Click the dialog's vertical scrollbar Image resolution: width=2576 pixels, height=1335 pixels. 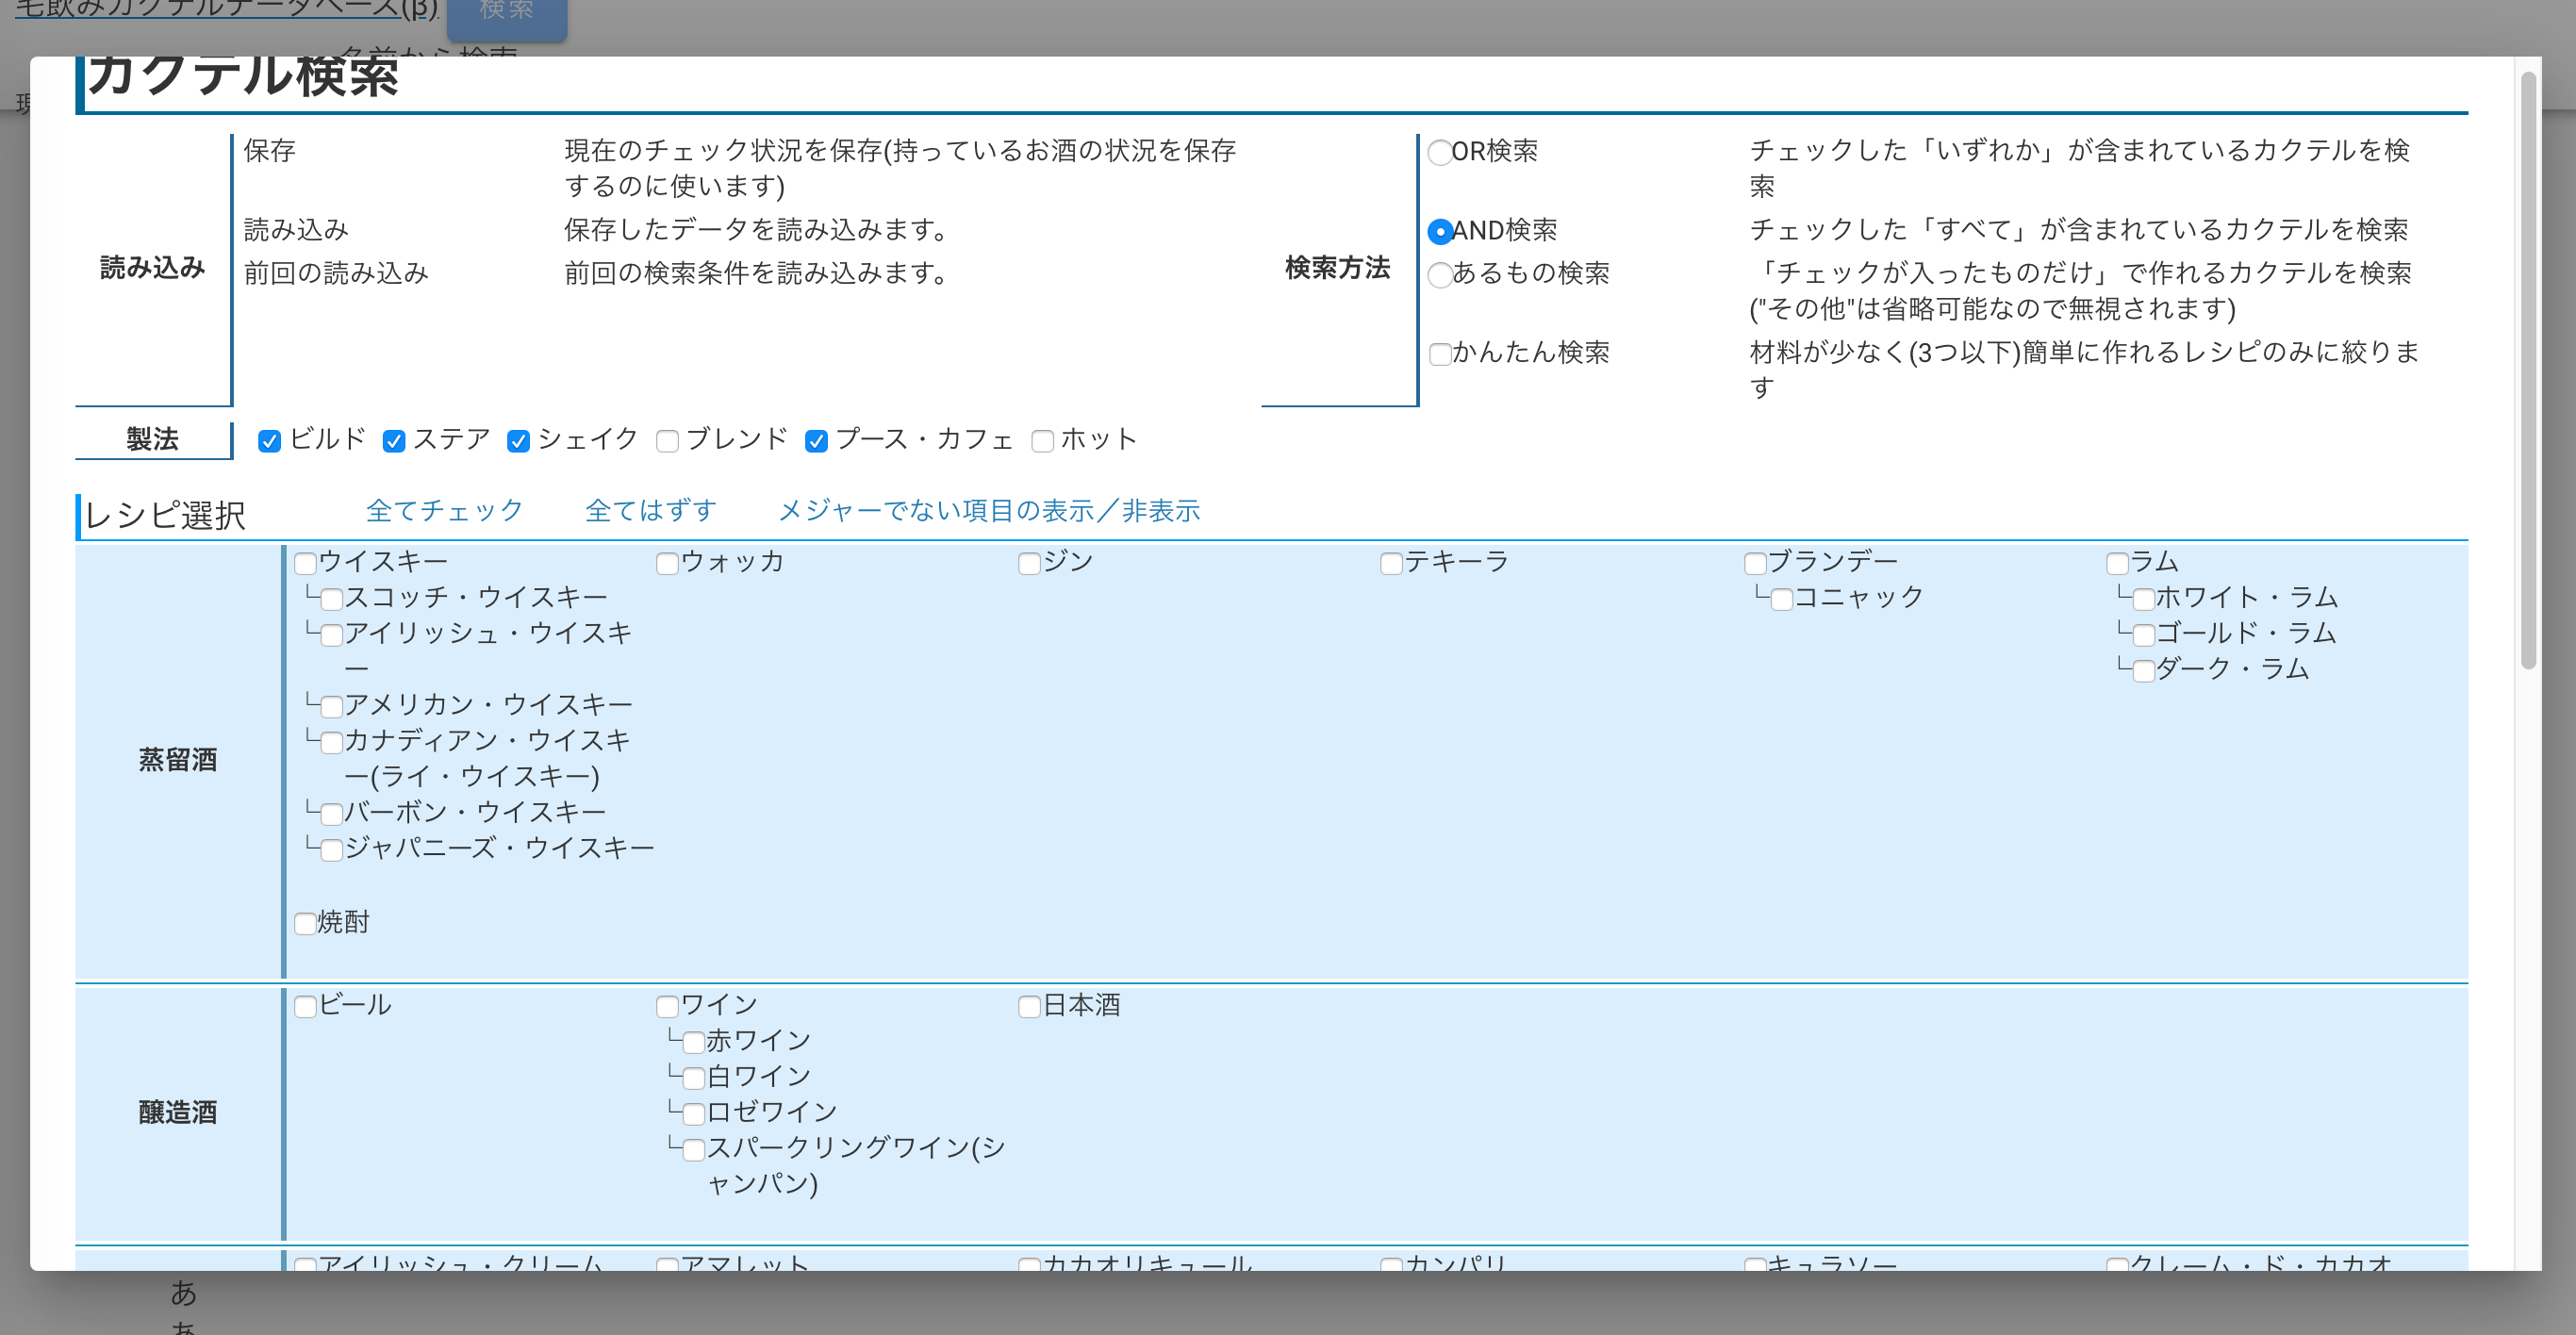coord(2528,370)
